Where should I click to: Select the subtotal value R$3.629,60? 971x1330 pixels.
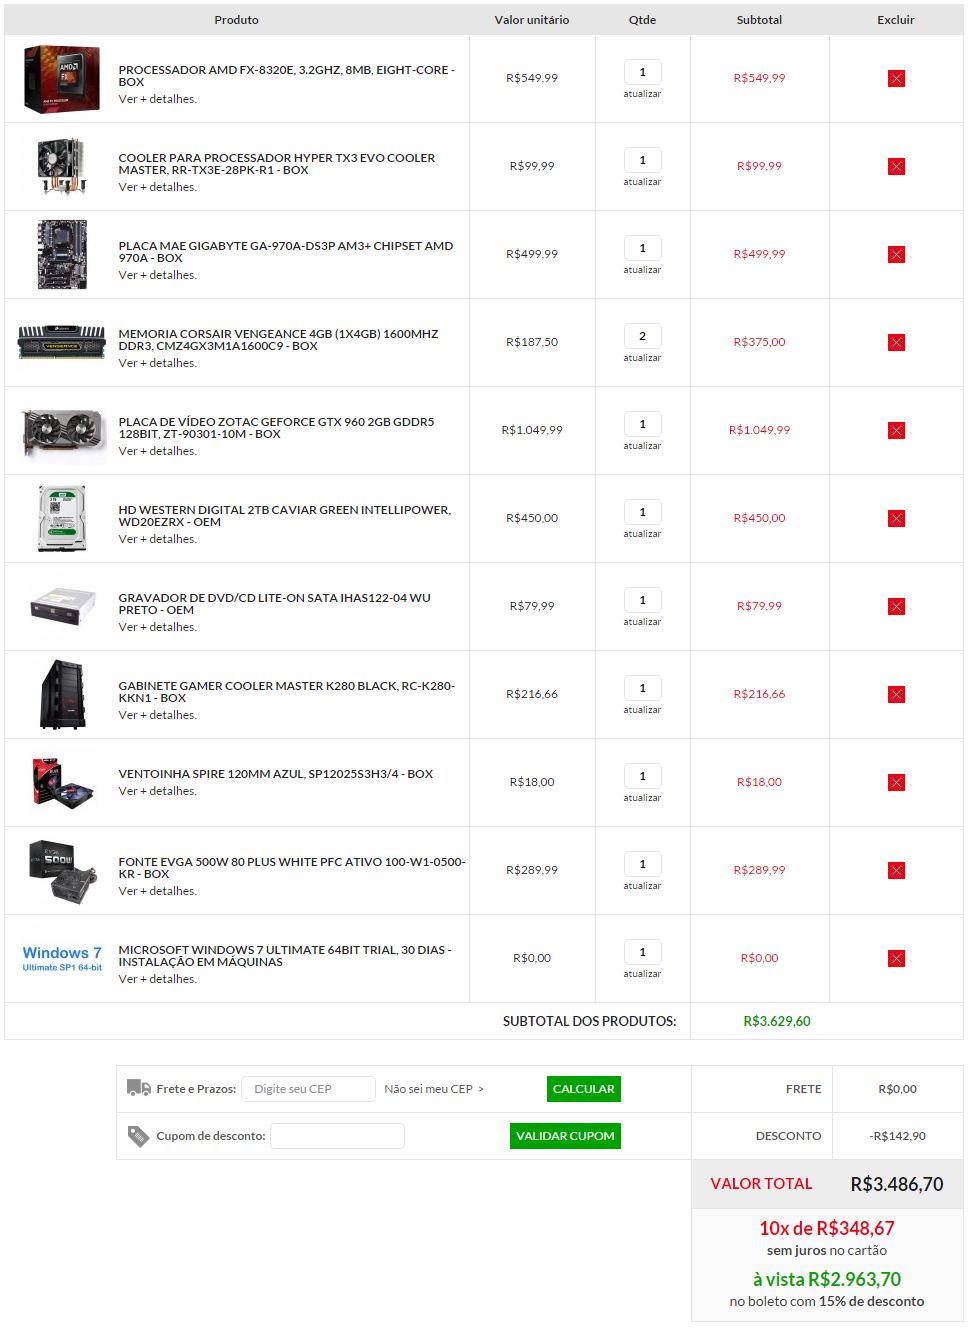pyautogui.click(x=777, y=1021)
